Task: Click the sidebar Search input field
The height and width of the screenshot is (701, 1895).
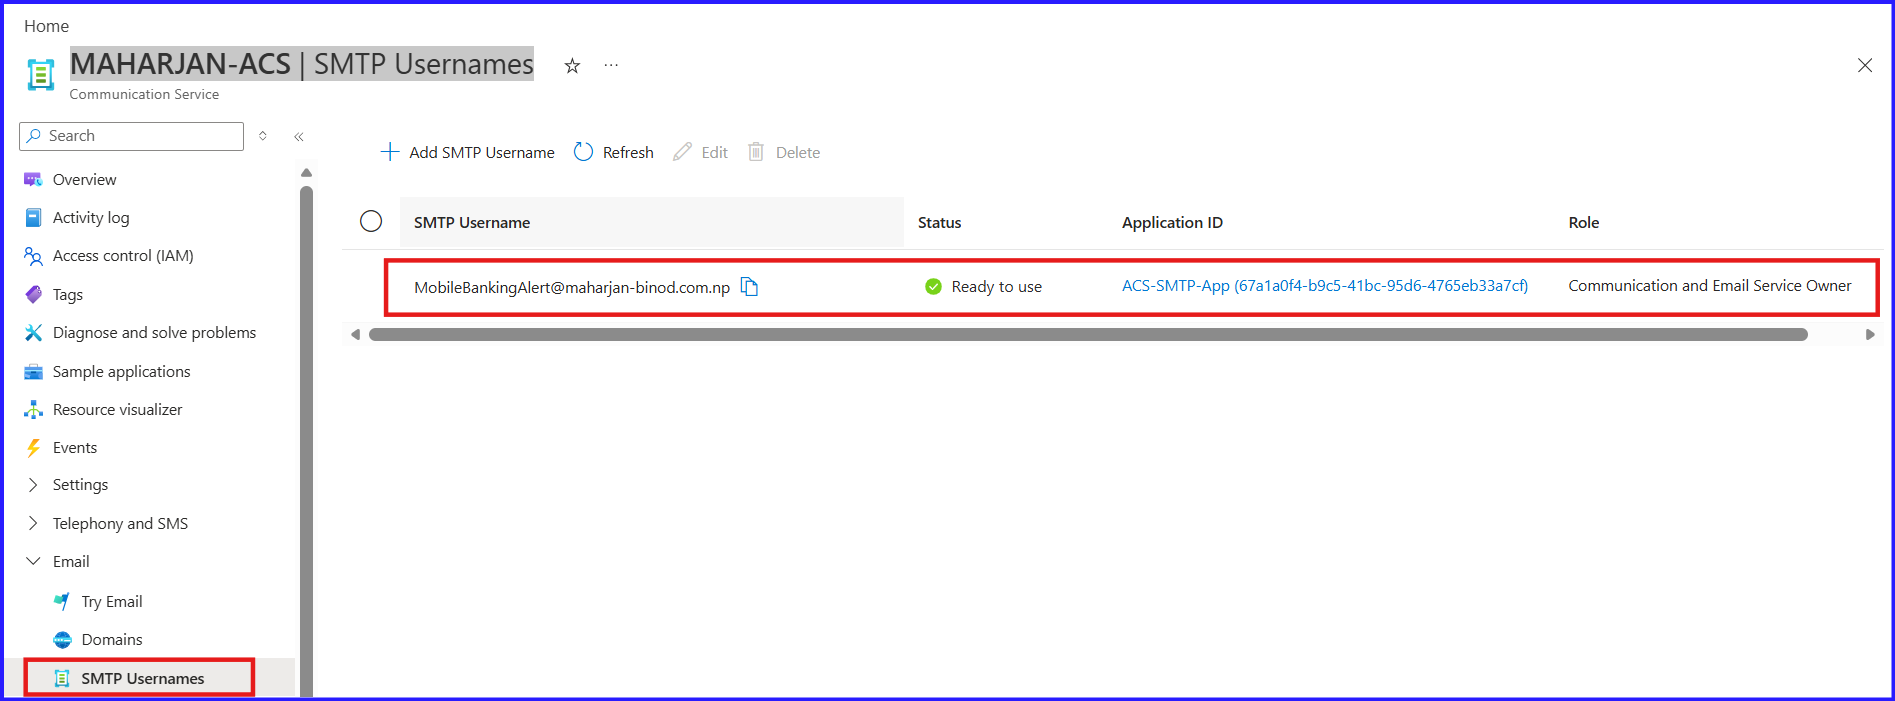Action: (131, 136)
